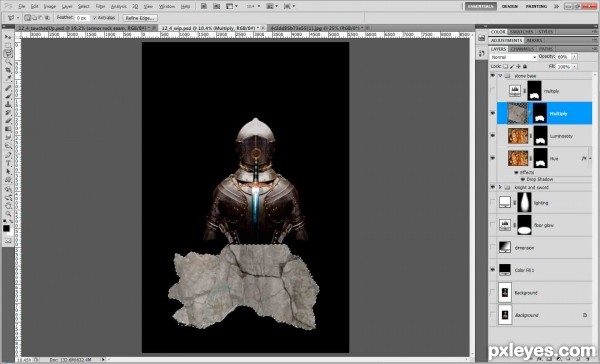Click the lock transparent pixels icon
Screen dimensions: 600x364
[505, 67]
